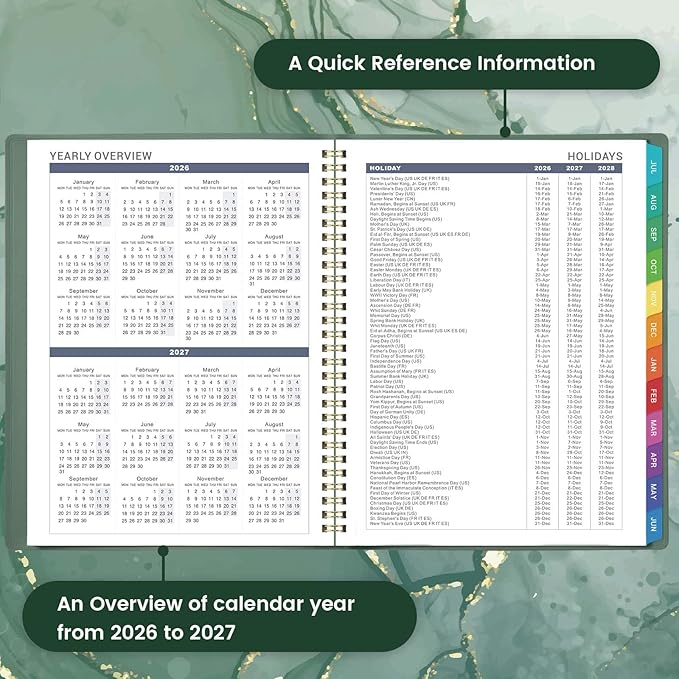Select the orange DEC divider tab
This screenshot has height=679, width=679.
coord(653,330)
